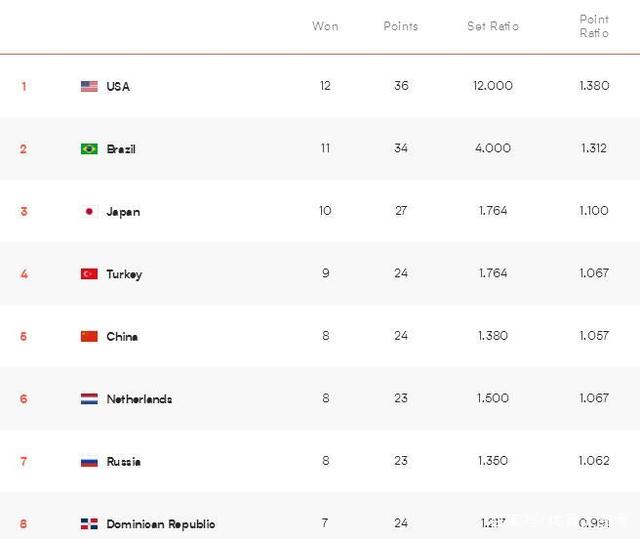This screenshot has height=539, width=640.
Task: Click the Netherlands flag icon
Action: pyautogui.click(x=89, y=399)
